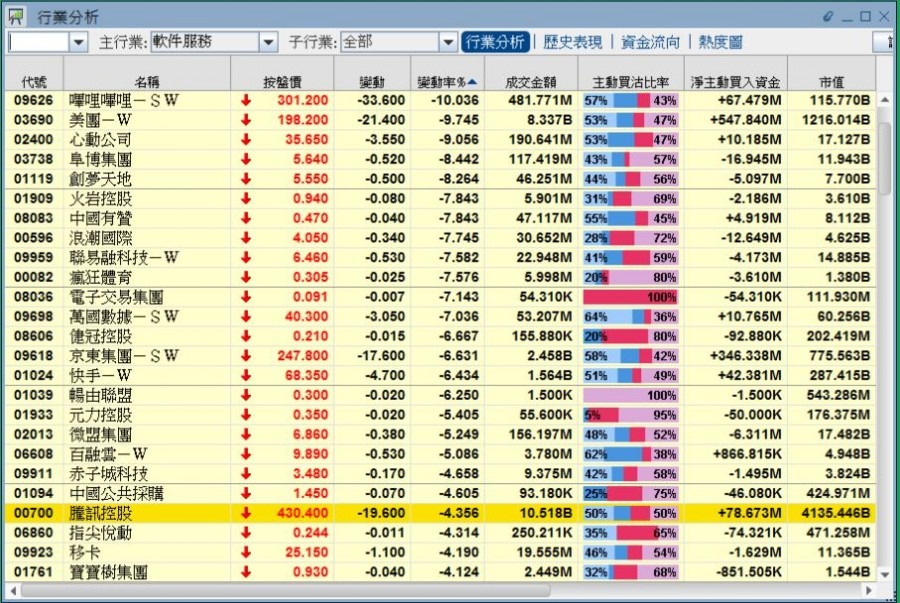Image resolution: width=900 pixels, height=603 pixels.
Task: Expand the 主行業 軟件服務 dropdown
Action: tap(268, 42)
